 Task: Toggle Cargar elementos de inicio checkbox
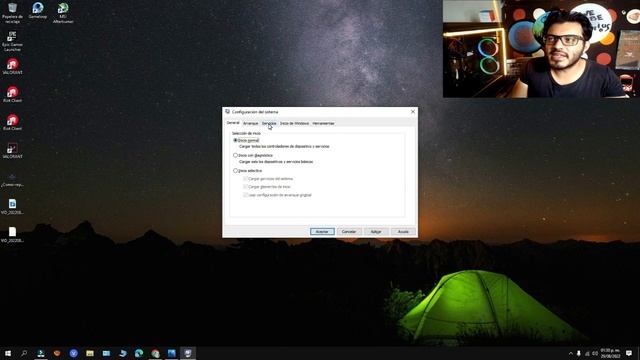(x=245, y=187)
